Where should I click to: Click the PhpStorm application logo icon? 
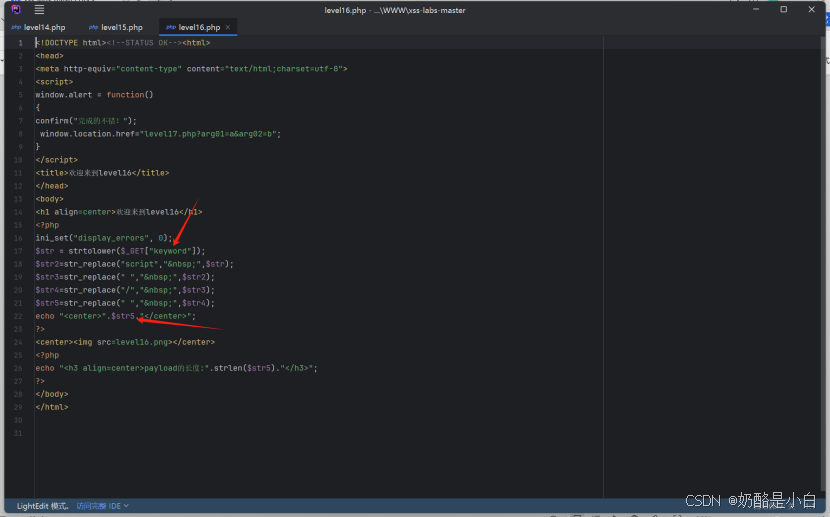[x=16, y=9]
